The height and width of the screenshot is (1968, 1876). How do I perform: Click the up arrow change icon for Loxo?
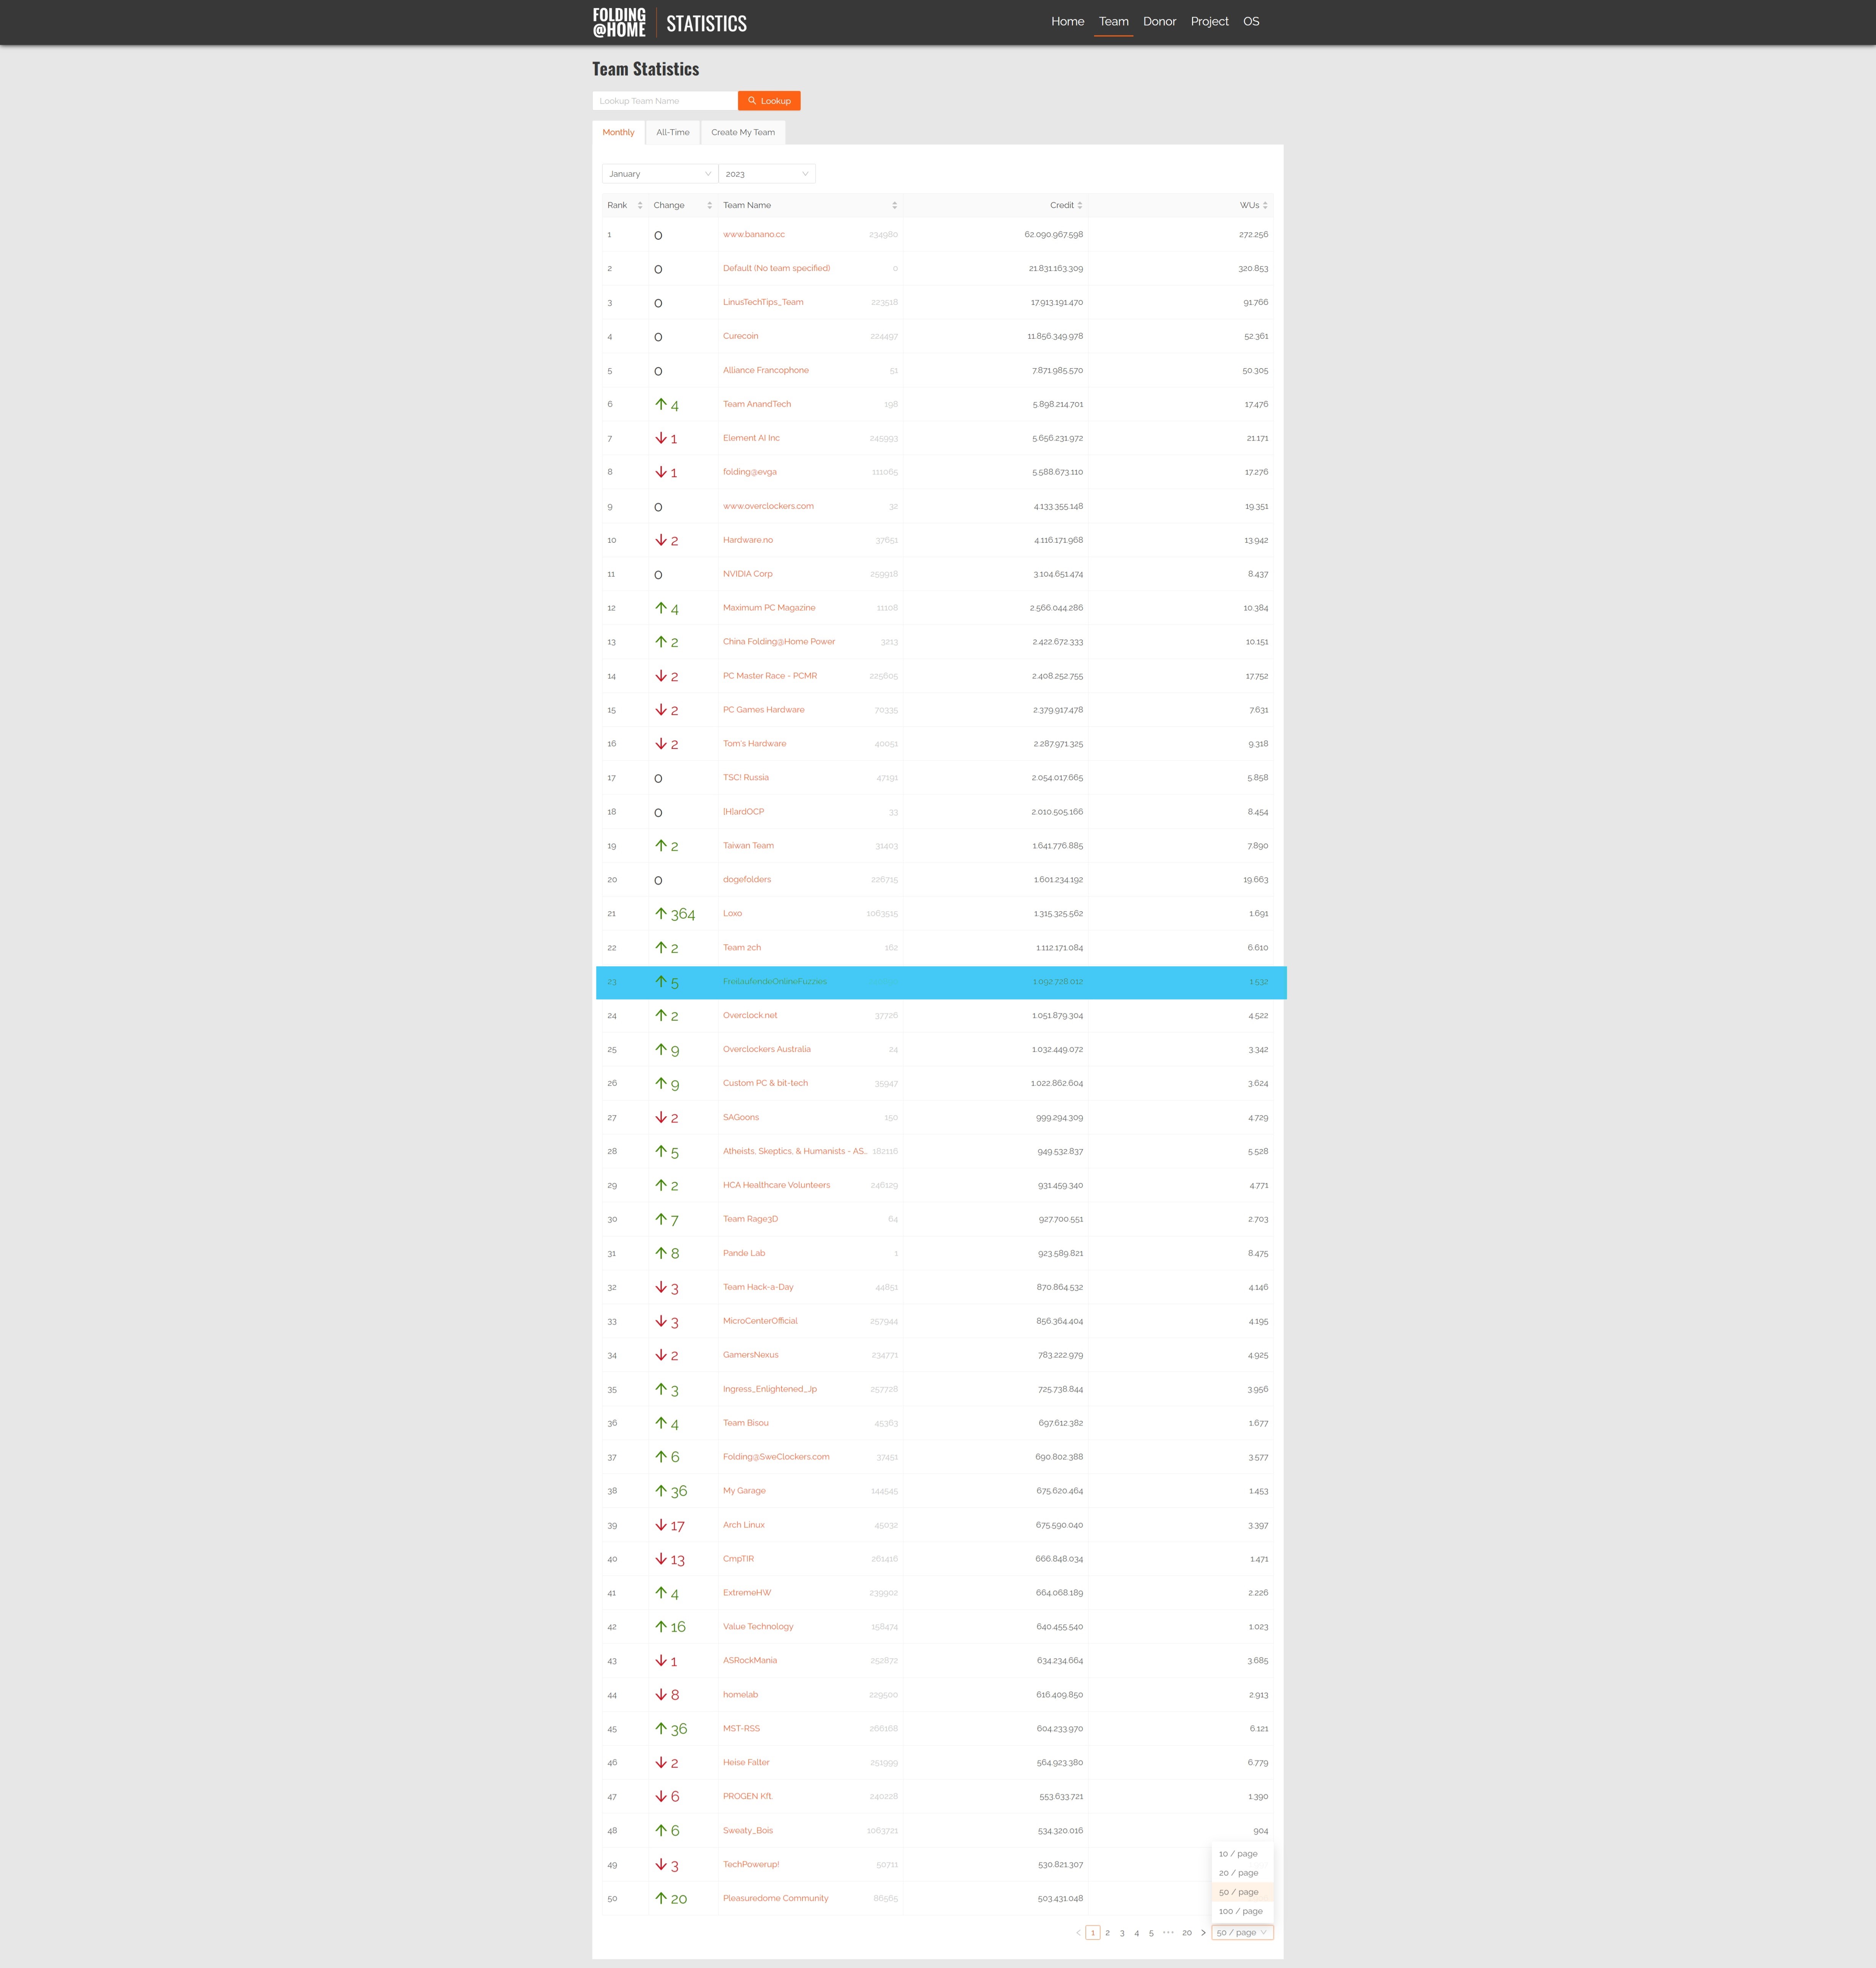point(661,913)
